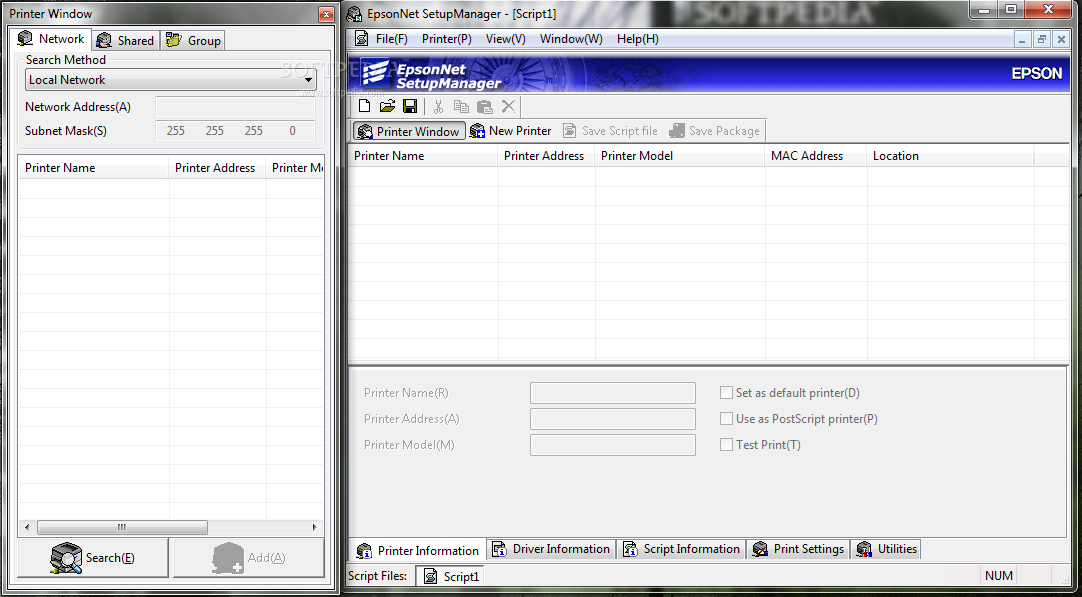
Task: Click the NUM indicator in the status bar
Action: pyautogui.click(x=999, y=576)
